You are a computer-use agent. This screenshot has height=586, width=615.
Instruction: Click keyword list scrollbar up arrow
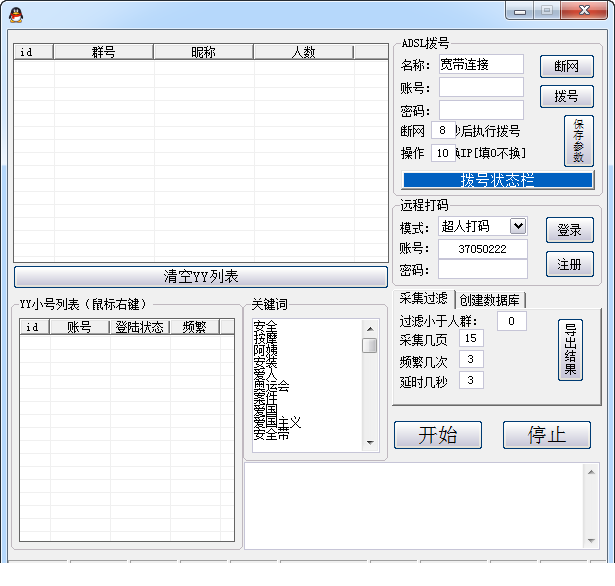click(370, 329)
